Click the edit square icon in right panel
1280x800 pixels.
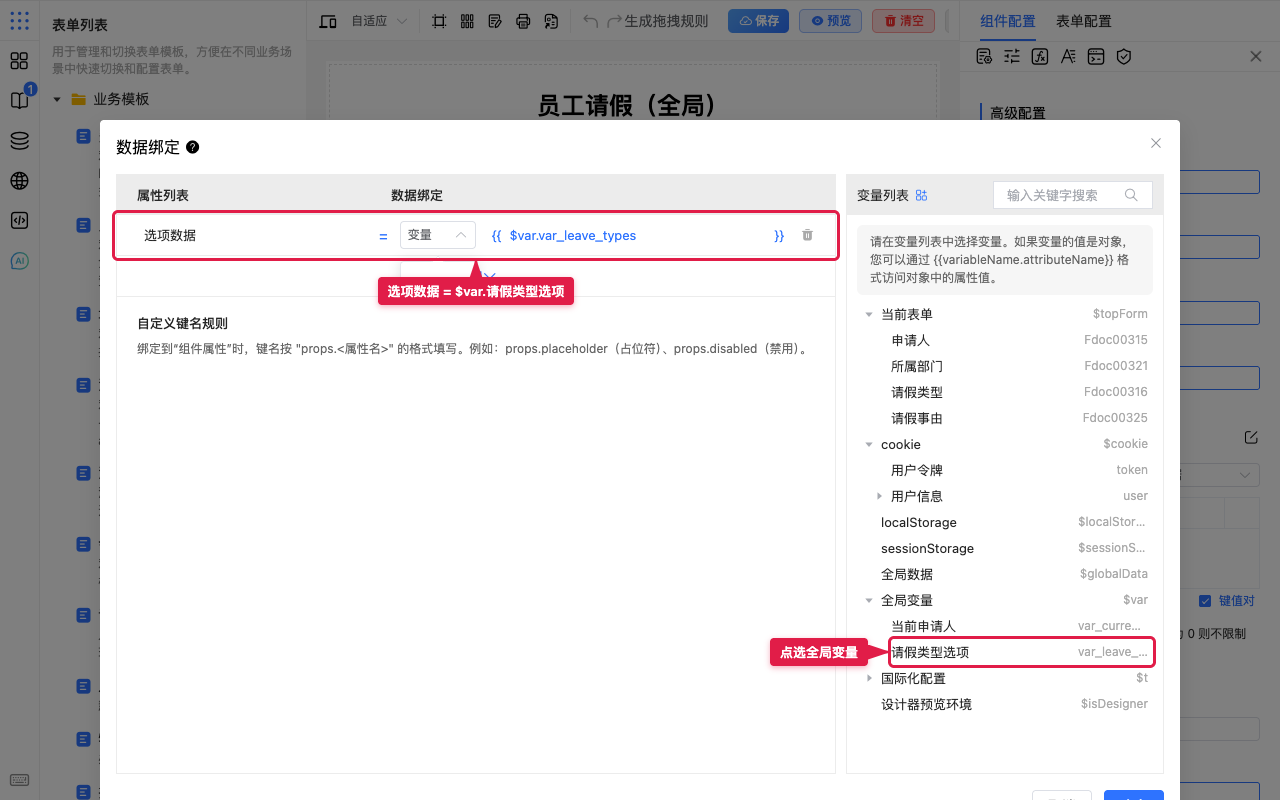coord(1251,437)
